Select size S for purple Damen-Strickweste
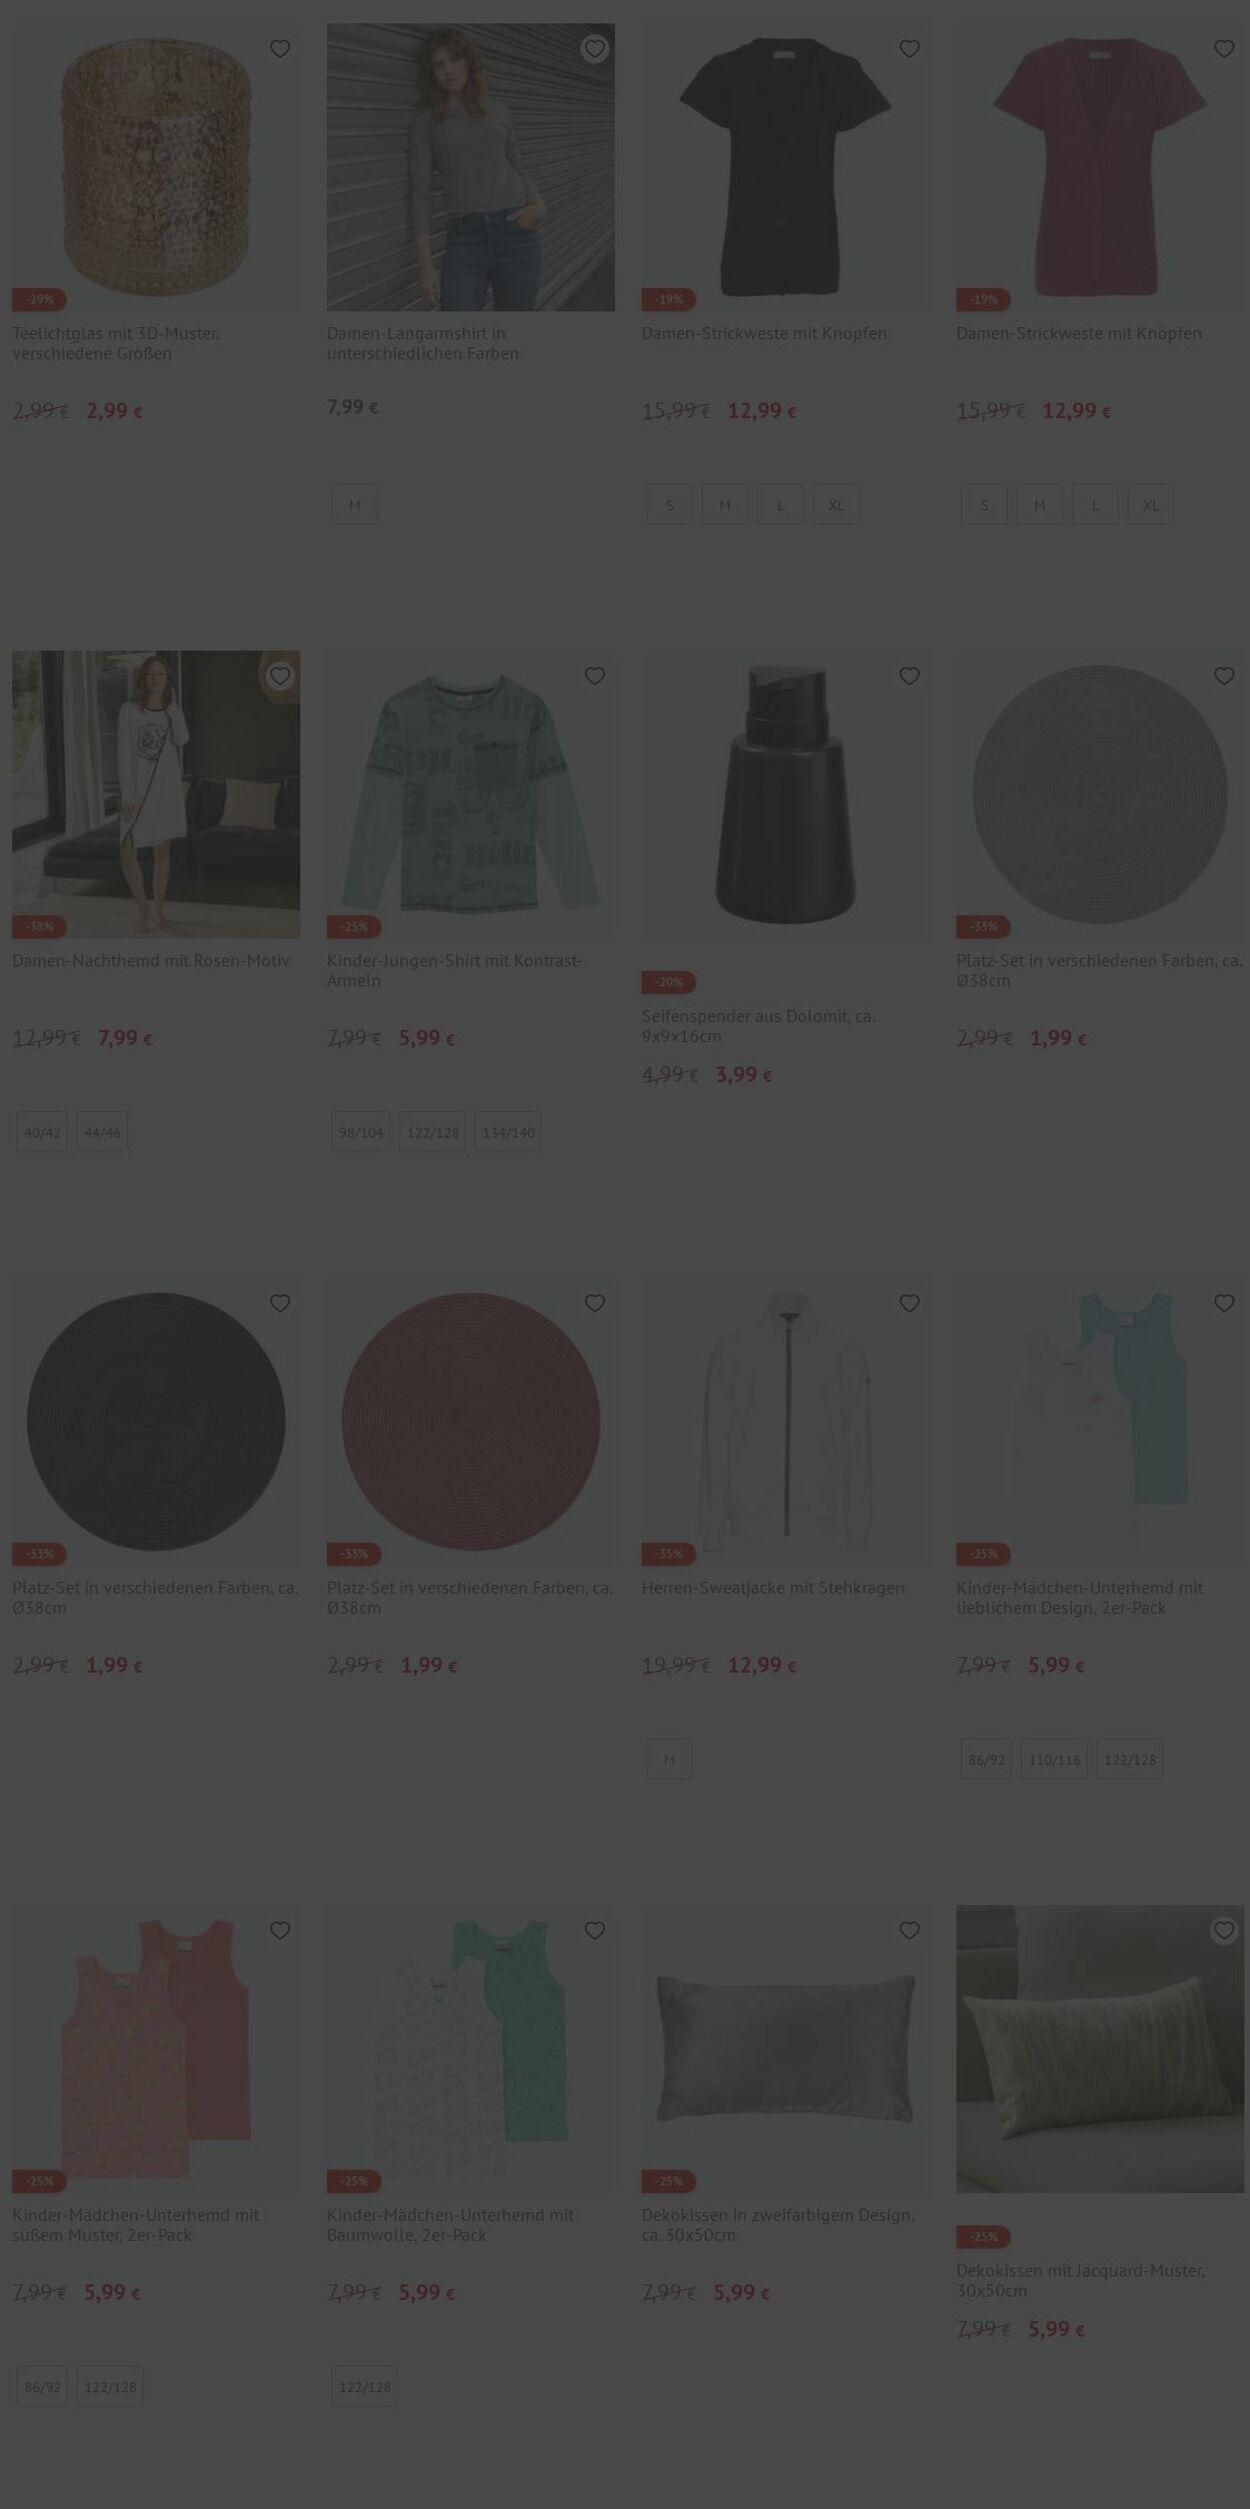The width and height of the screenshot is (1250, 2509). (x=984, y=505)
